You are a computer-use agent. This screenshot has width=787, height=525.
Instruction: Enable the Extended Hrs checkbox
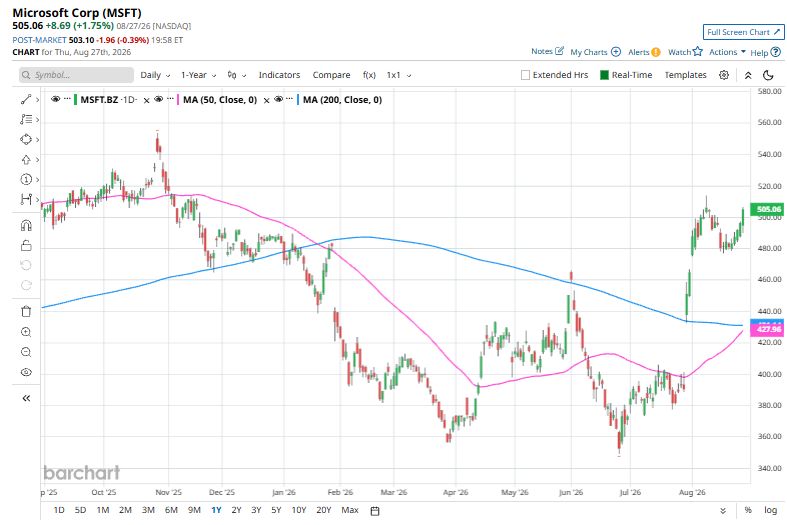pyautogui.click(x=526, y=75)
